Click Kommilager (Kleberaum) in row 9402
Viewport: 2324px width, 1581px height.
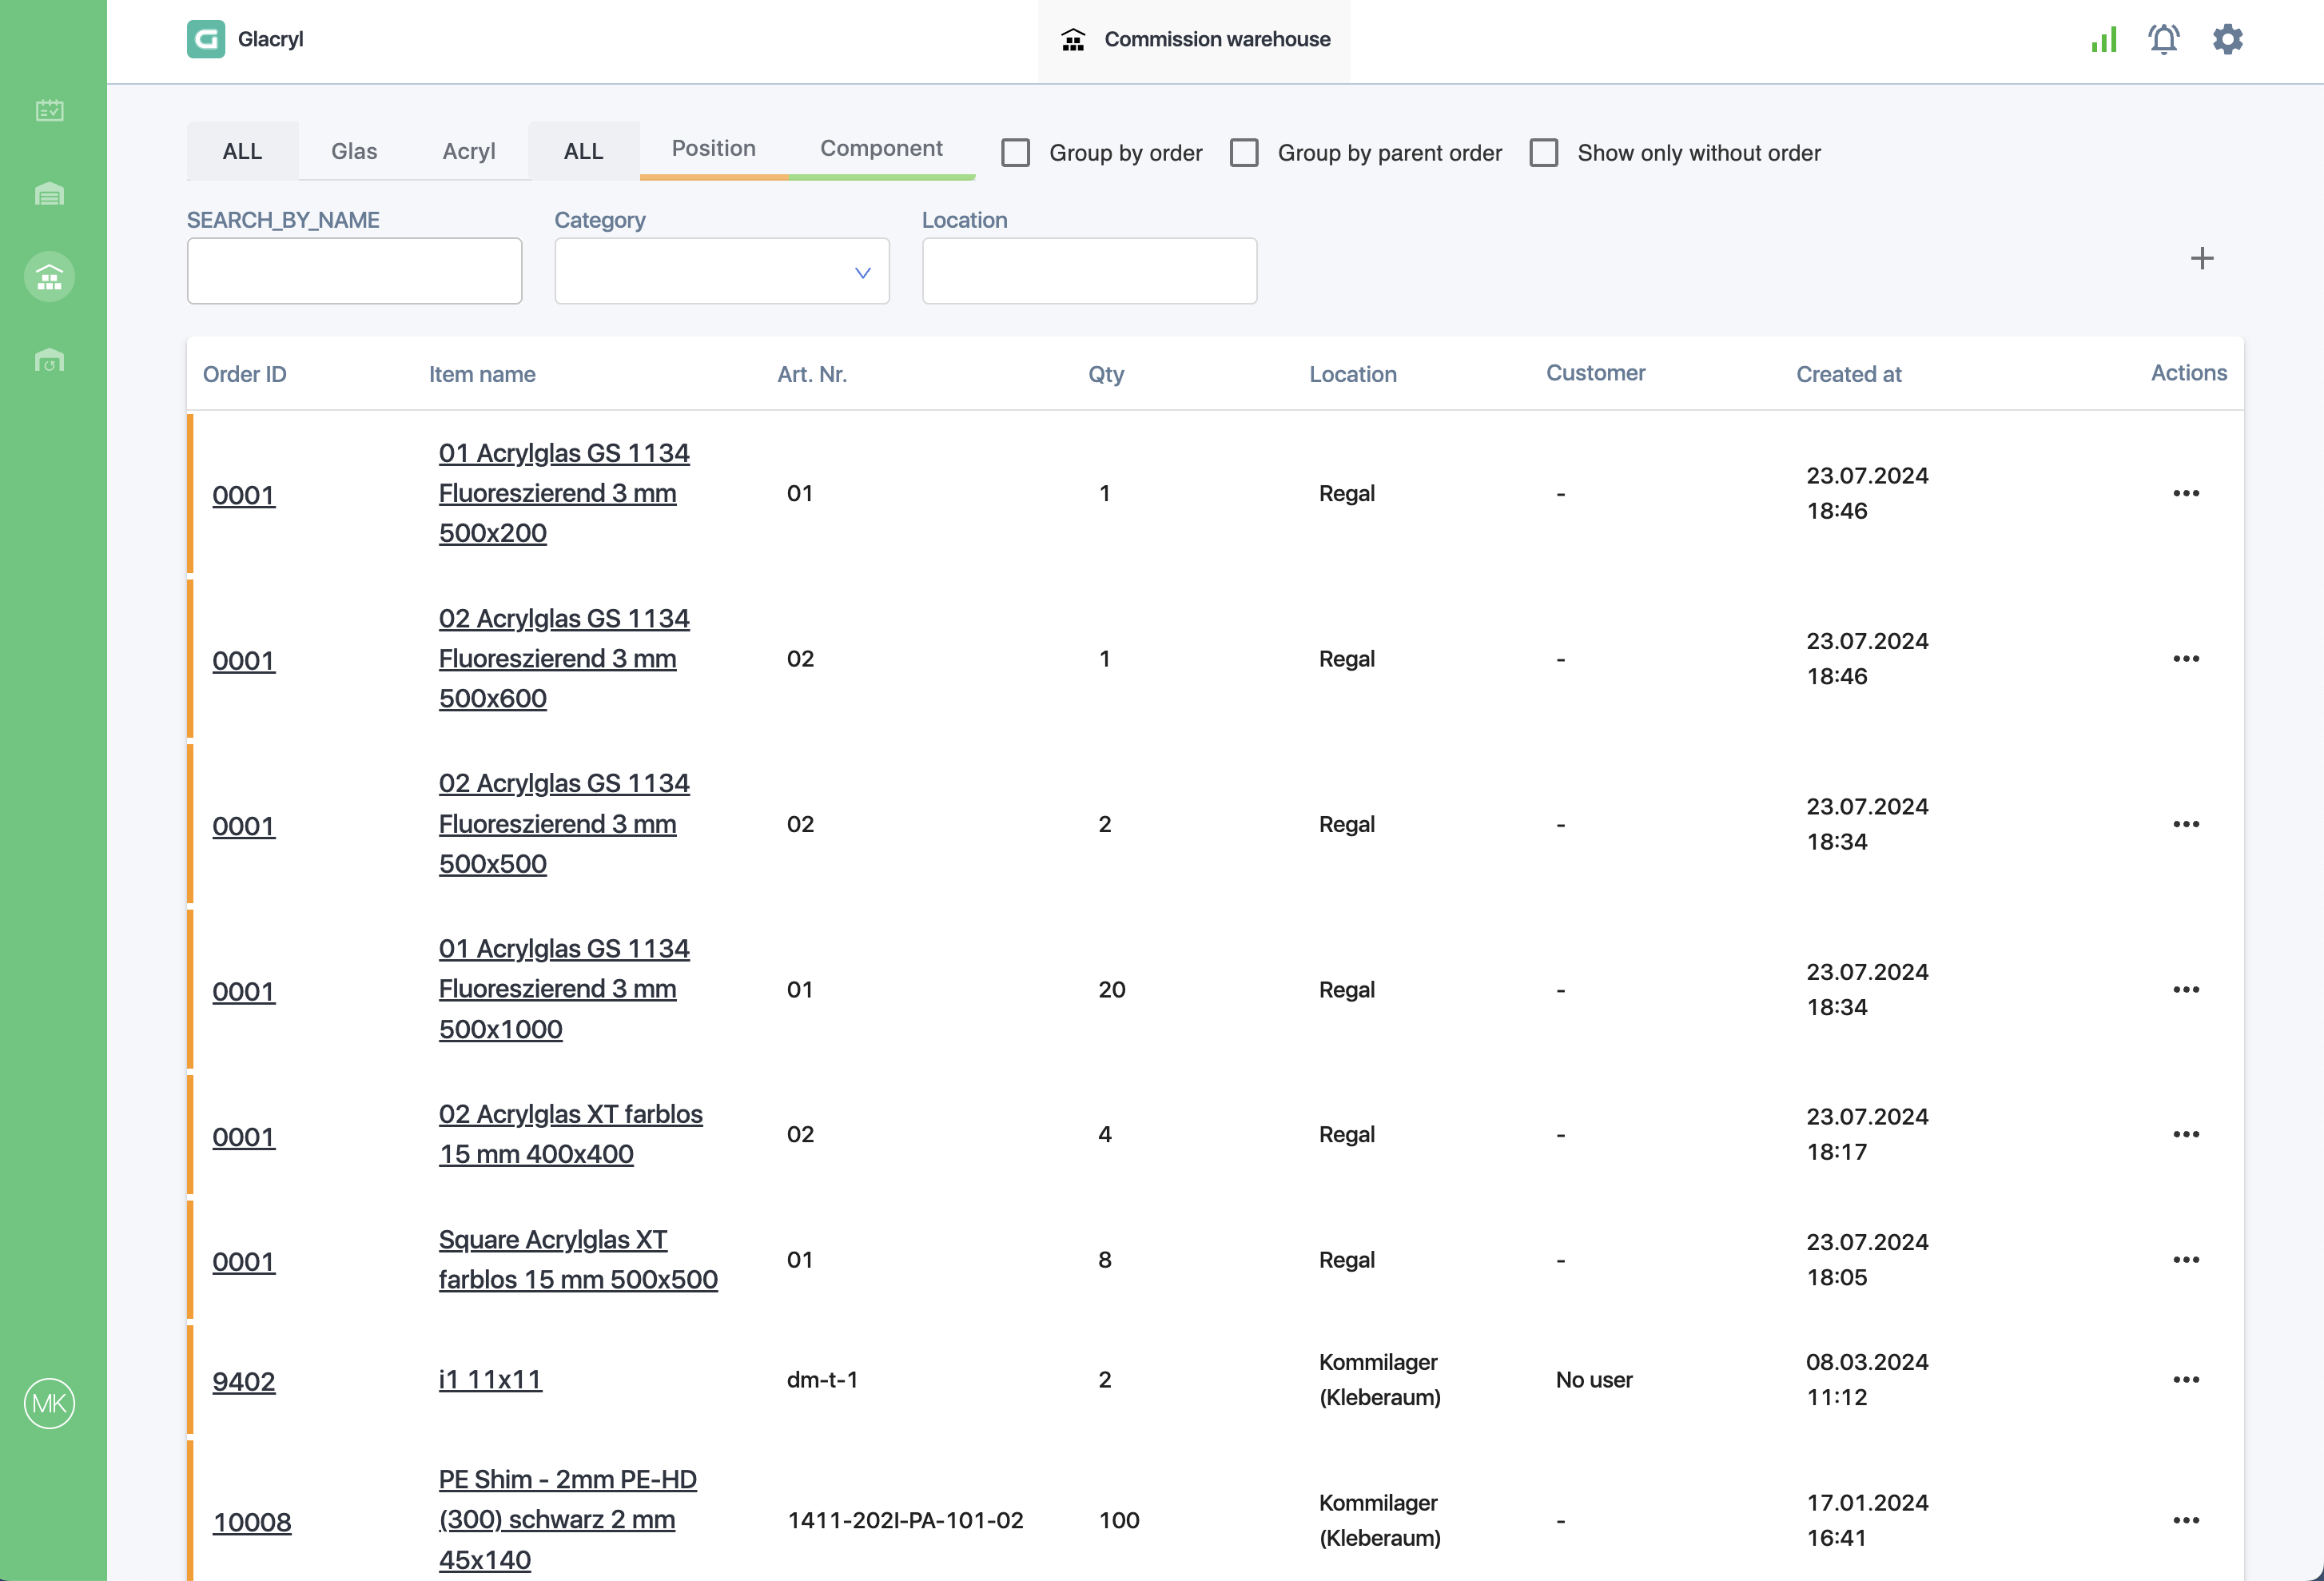point(1380,1380)
